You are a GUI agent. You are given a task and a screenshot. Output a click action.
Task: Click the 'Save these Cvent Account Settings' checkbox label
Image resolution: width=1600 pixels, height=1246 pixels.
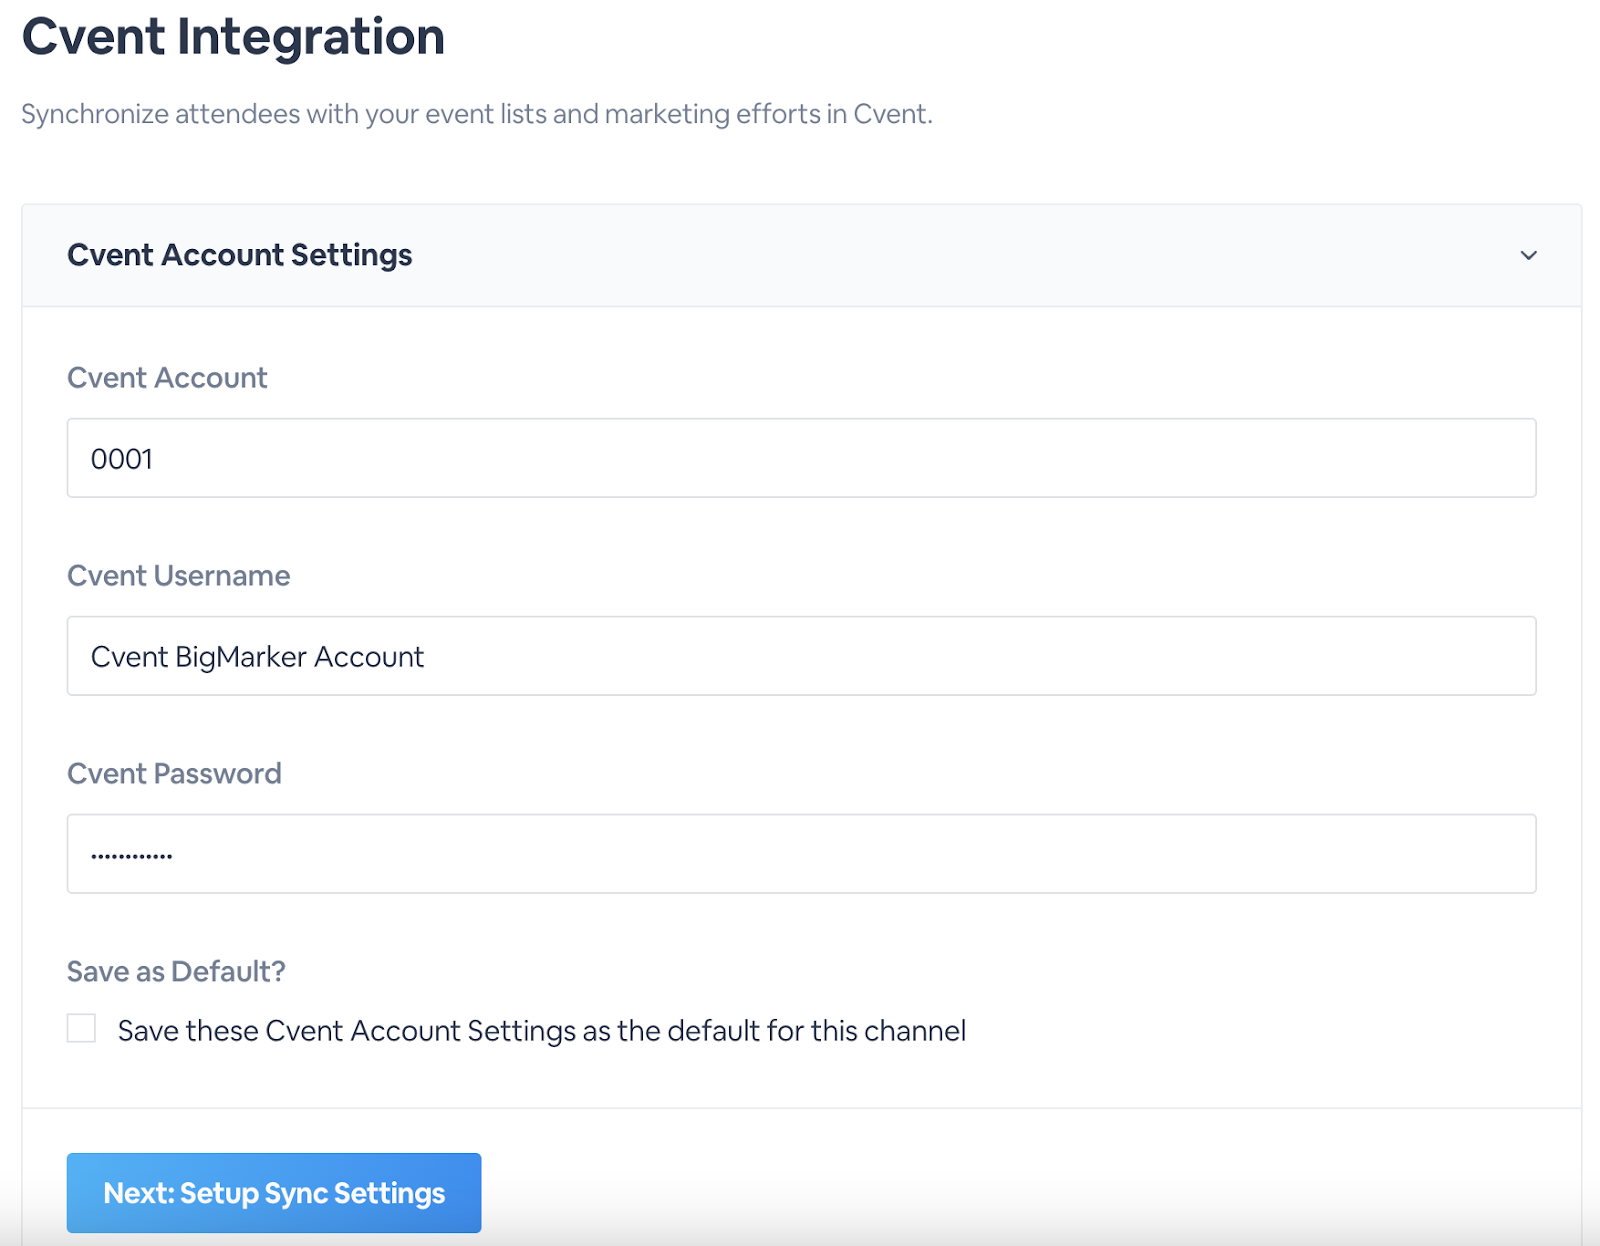pyautogui.click(x=541, y=1031)
